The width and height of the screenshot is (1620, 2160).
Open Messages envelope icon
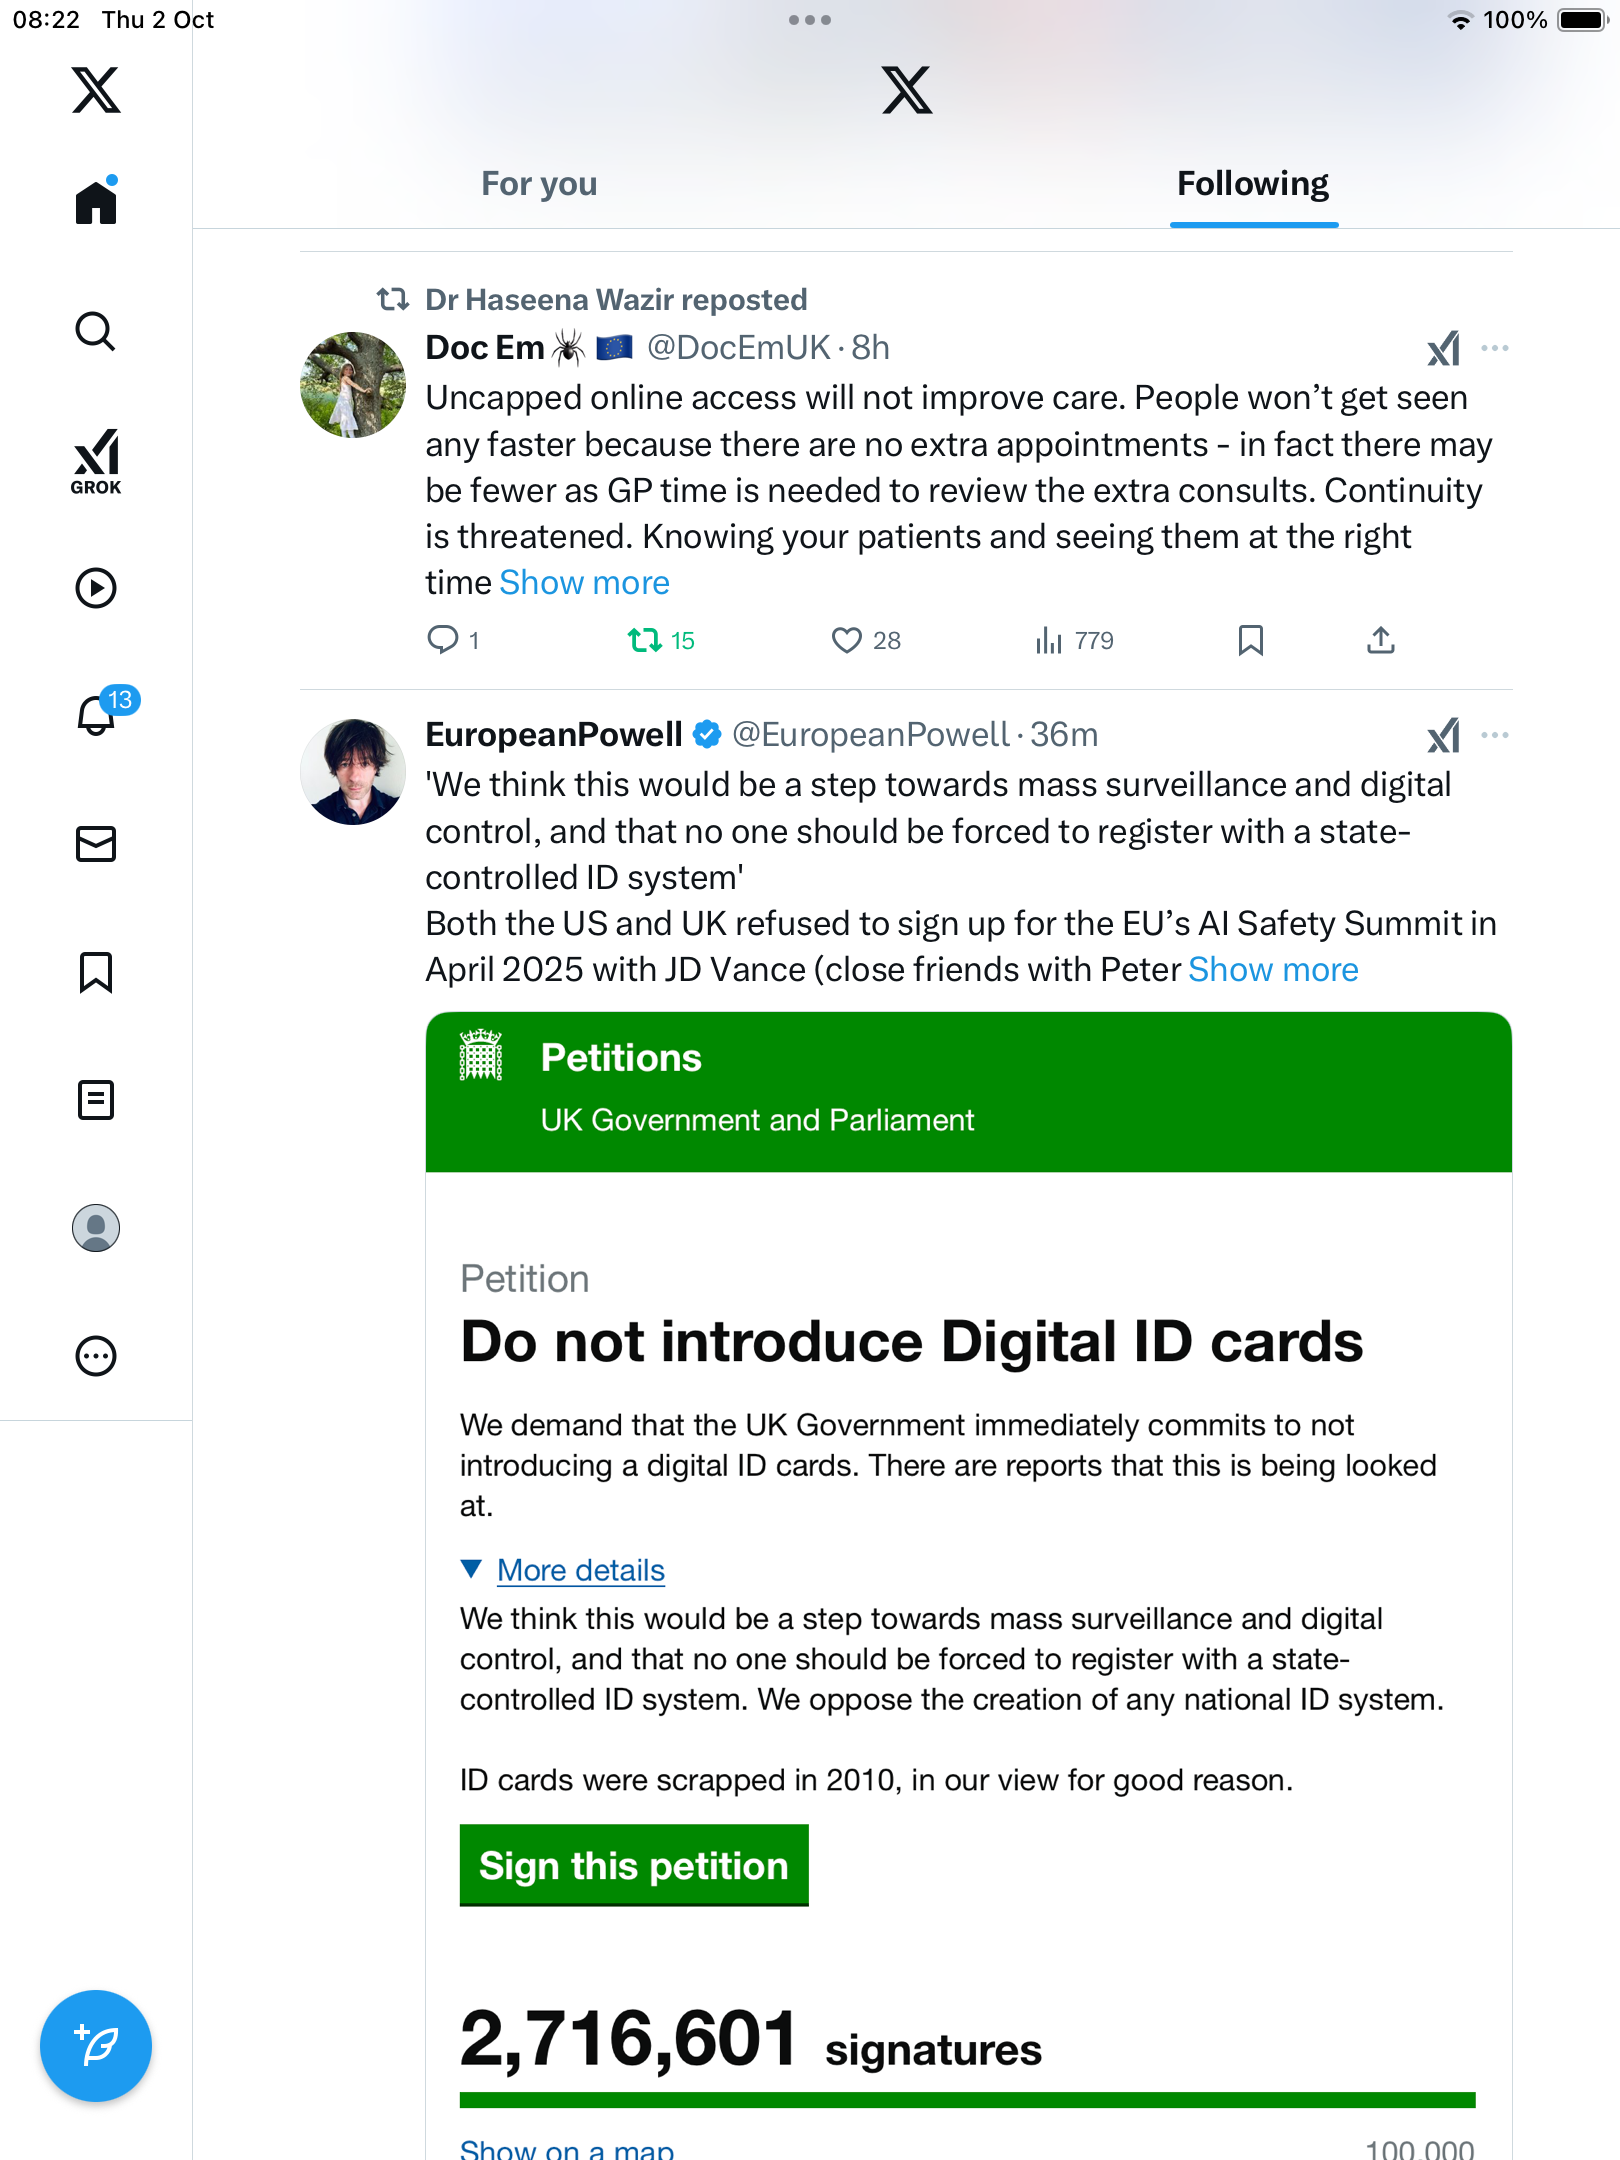tap(96, 844)
